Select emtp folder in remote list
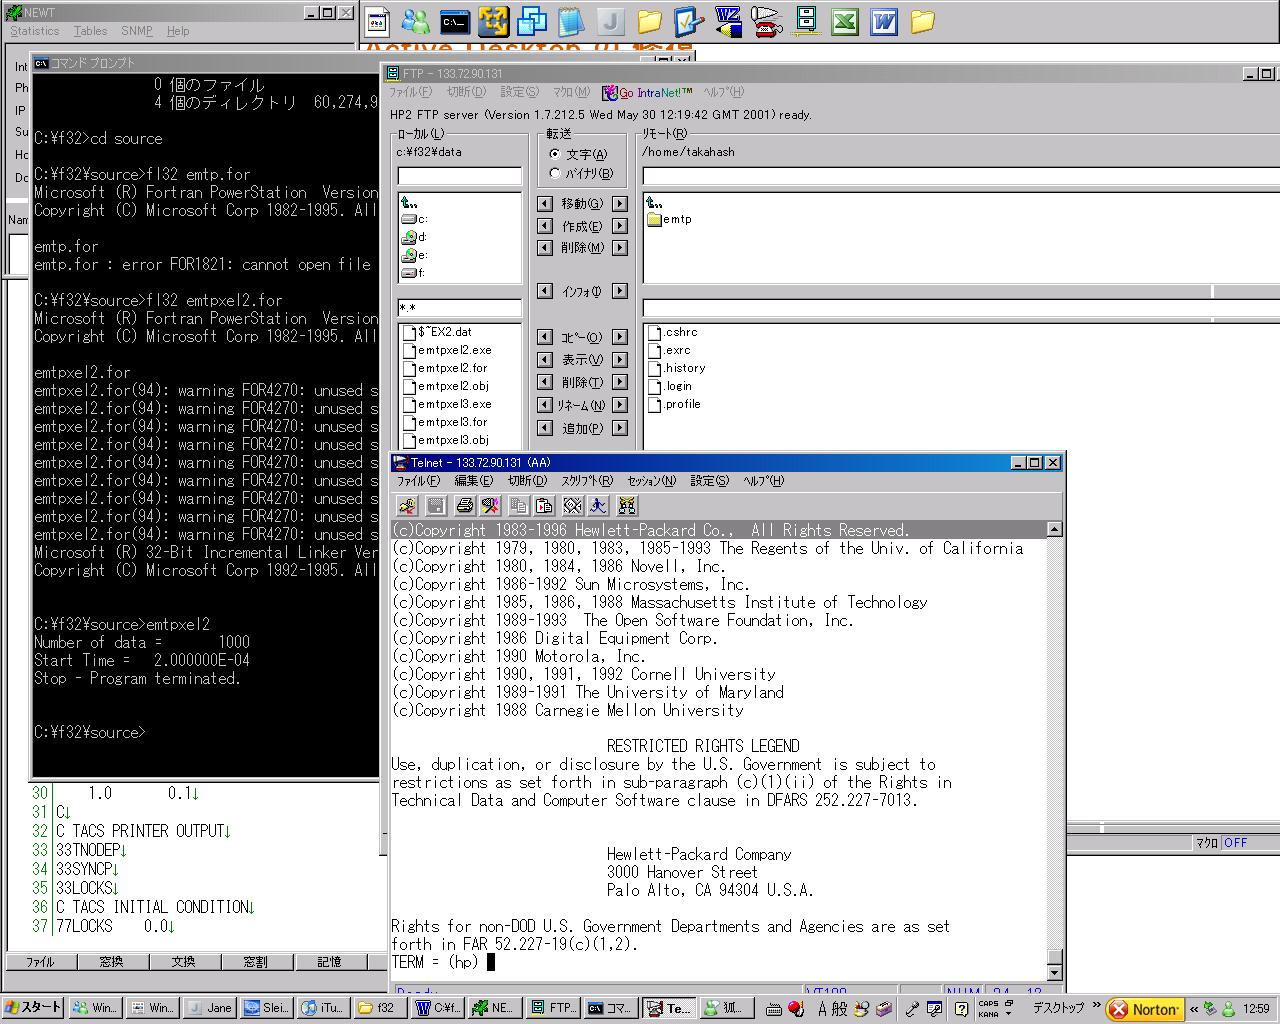 click(x=669, y=219)
